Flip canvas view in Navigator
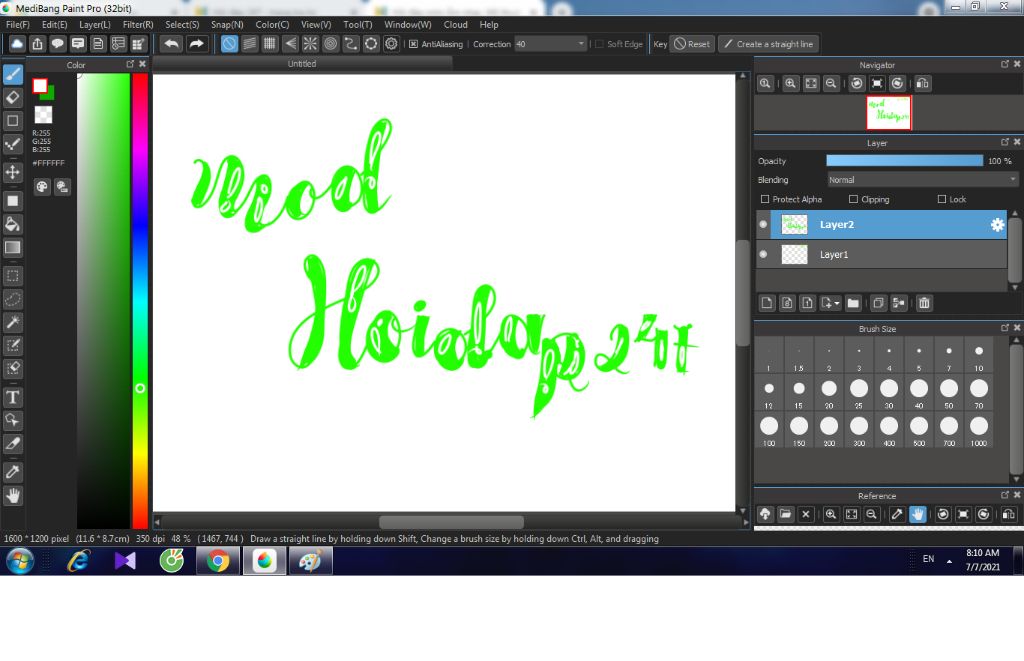The height and width of the screenshot is (661, 1024). coord(922,83)
